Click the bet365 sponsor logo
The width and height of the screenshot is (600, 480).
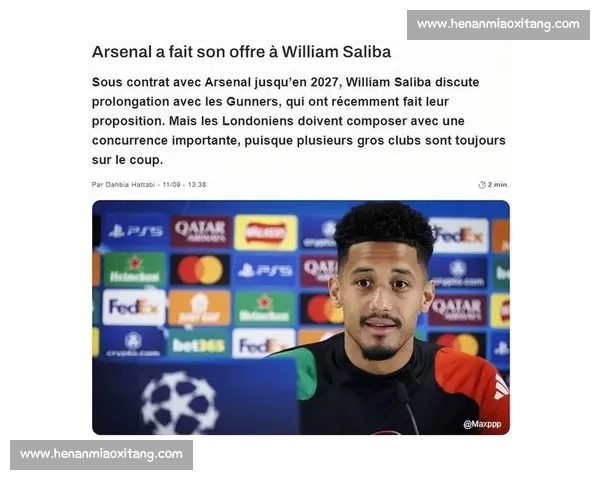(199, 346)
